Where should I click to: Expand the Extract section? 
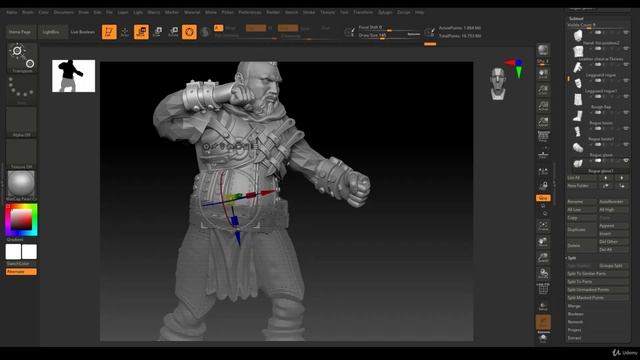point(574,338)
